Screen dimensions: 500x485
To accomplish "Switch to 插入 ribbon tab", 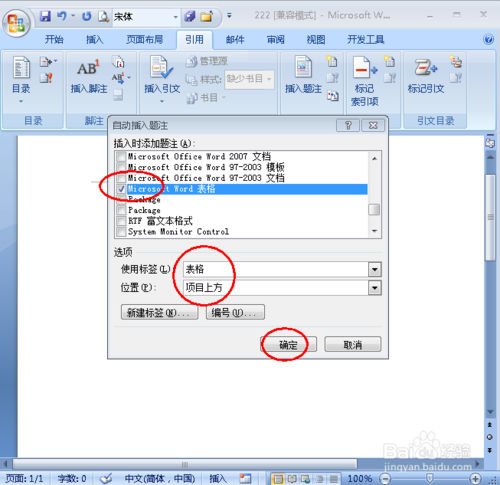I will pyautogui.click(x=95, y=40).
